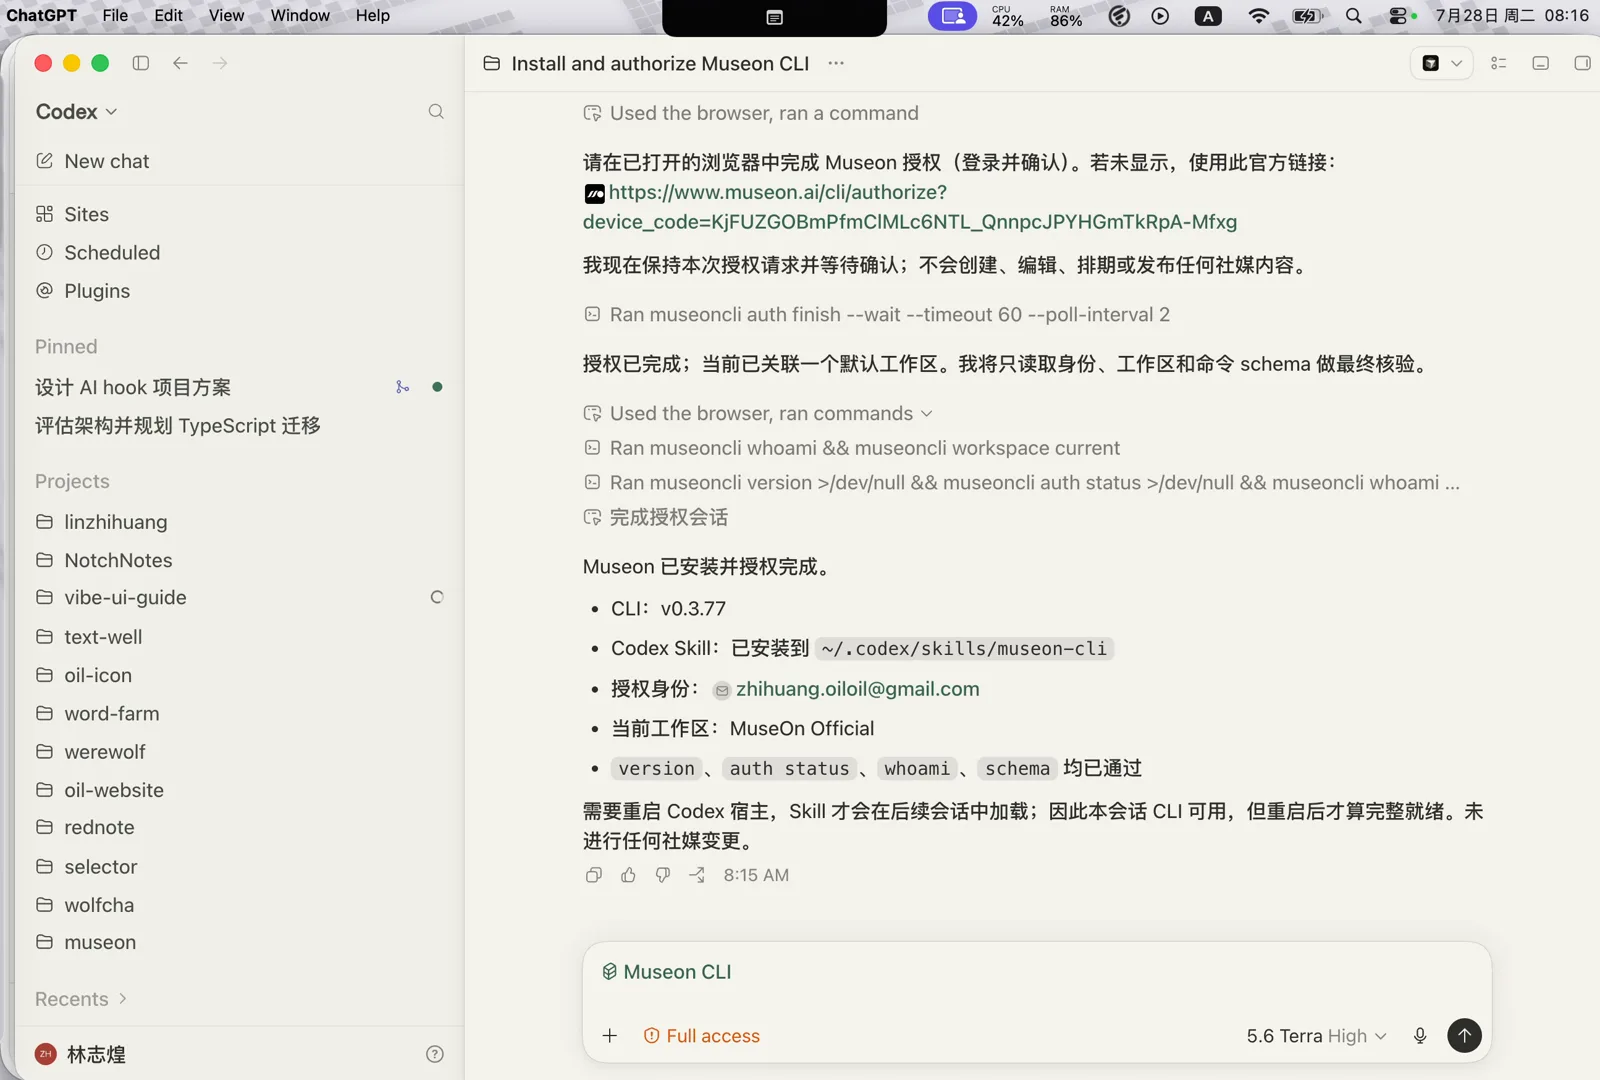The width and height of the screenshot is (1600, 1080).
Task: Expand 'Used the browser, ran a command'
Action: click(751, 113)
